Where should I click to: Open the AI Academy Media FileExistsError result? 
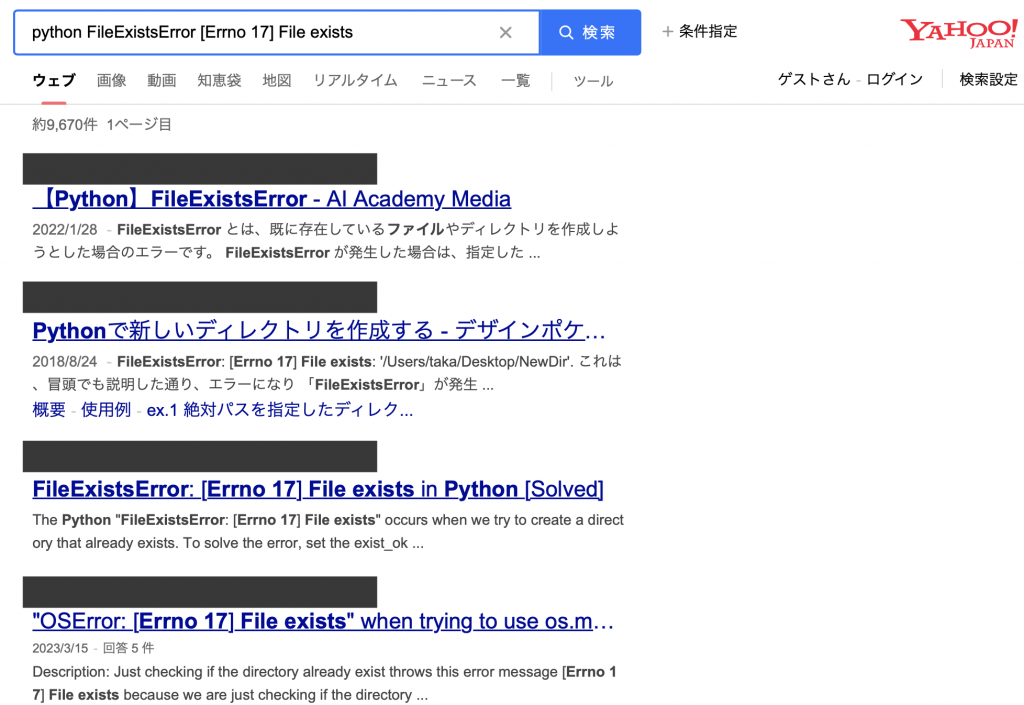[x=272, y=199]
